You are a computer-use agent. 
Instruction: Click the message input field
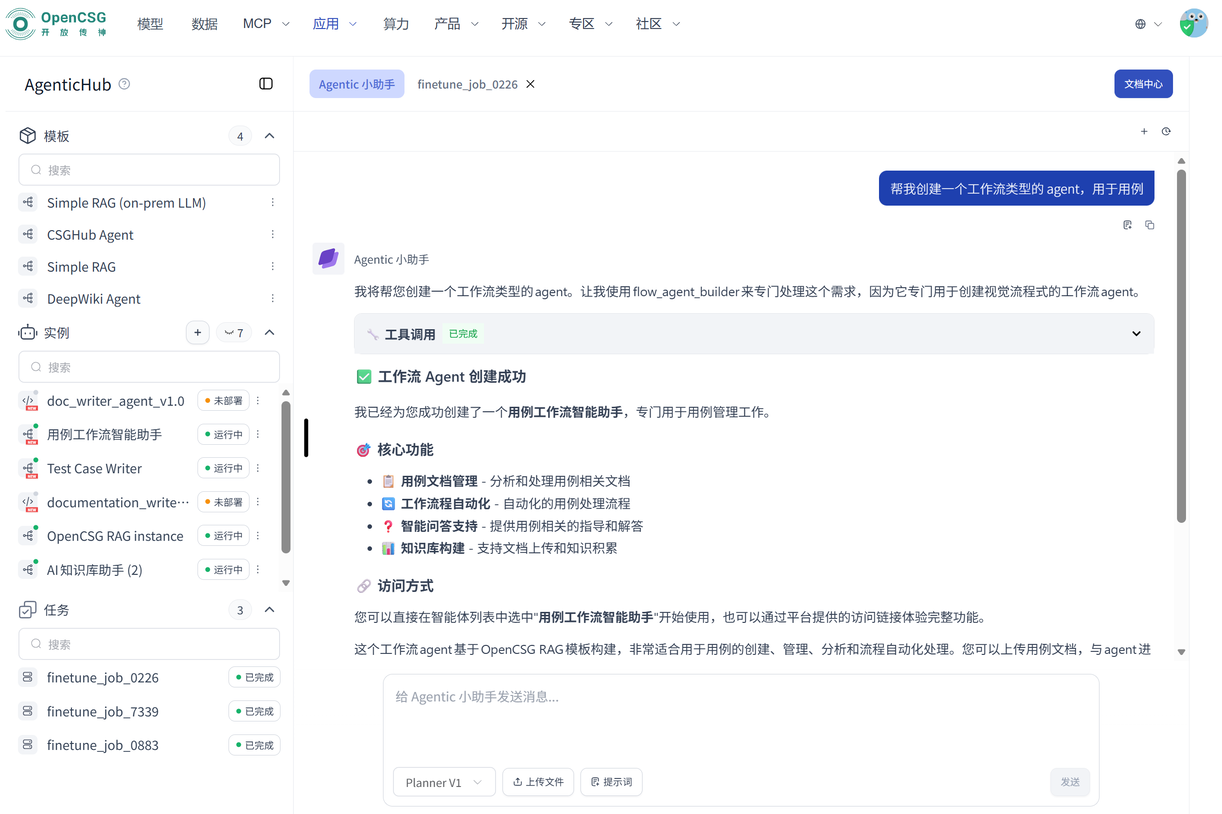pyautogui.click(x=740, y=716)
